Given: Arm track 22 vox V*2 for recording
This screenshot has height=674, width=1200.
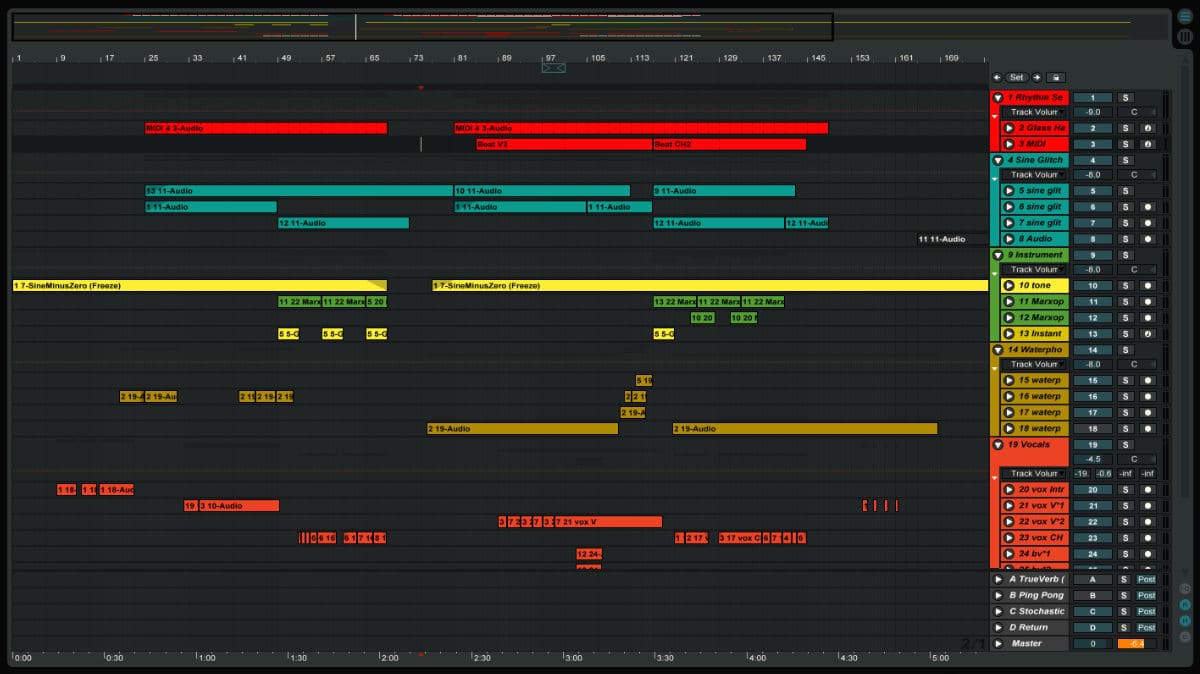Looking at the screenshot, I should pos(1148,522).
